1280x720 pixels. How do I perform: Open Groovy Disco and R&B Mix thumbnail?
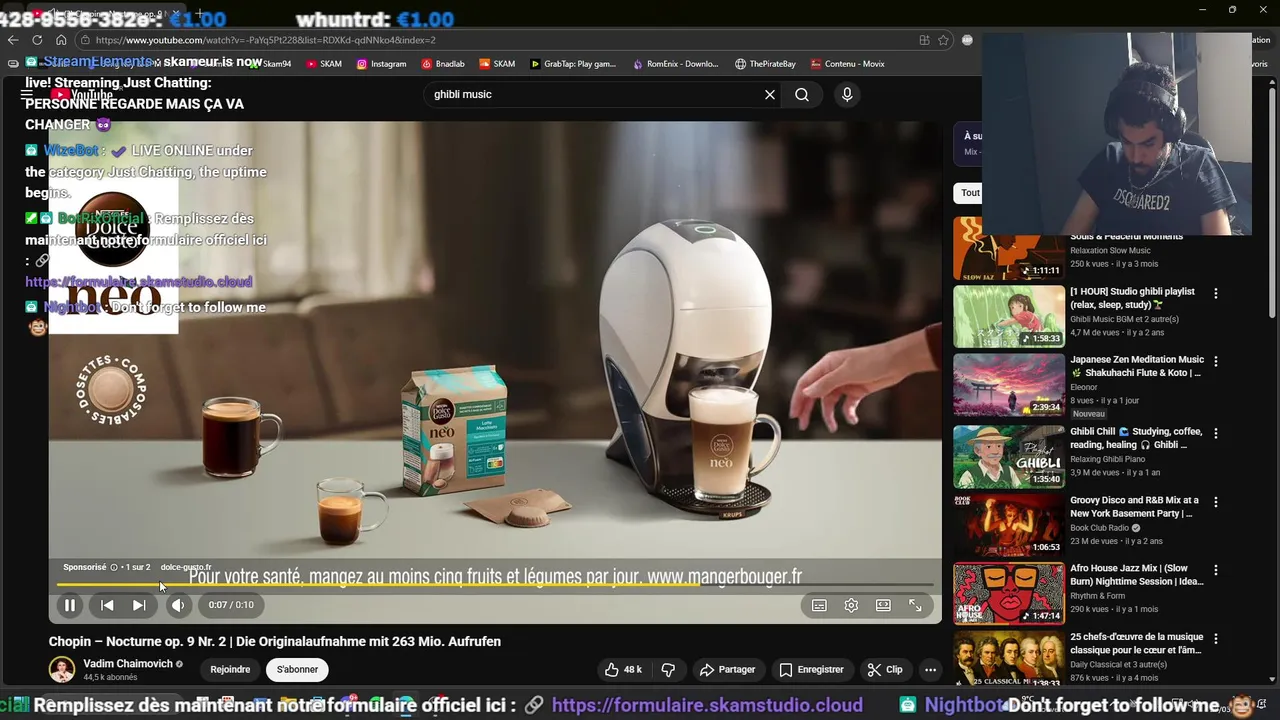click(x=1009, y=525)
